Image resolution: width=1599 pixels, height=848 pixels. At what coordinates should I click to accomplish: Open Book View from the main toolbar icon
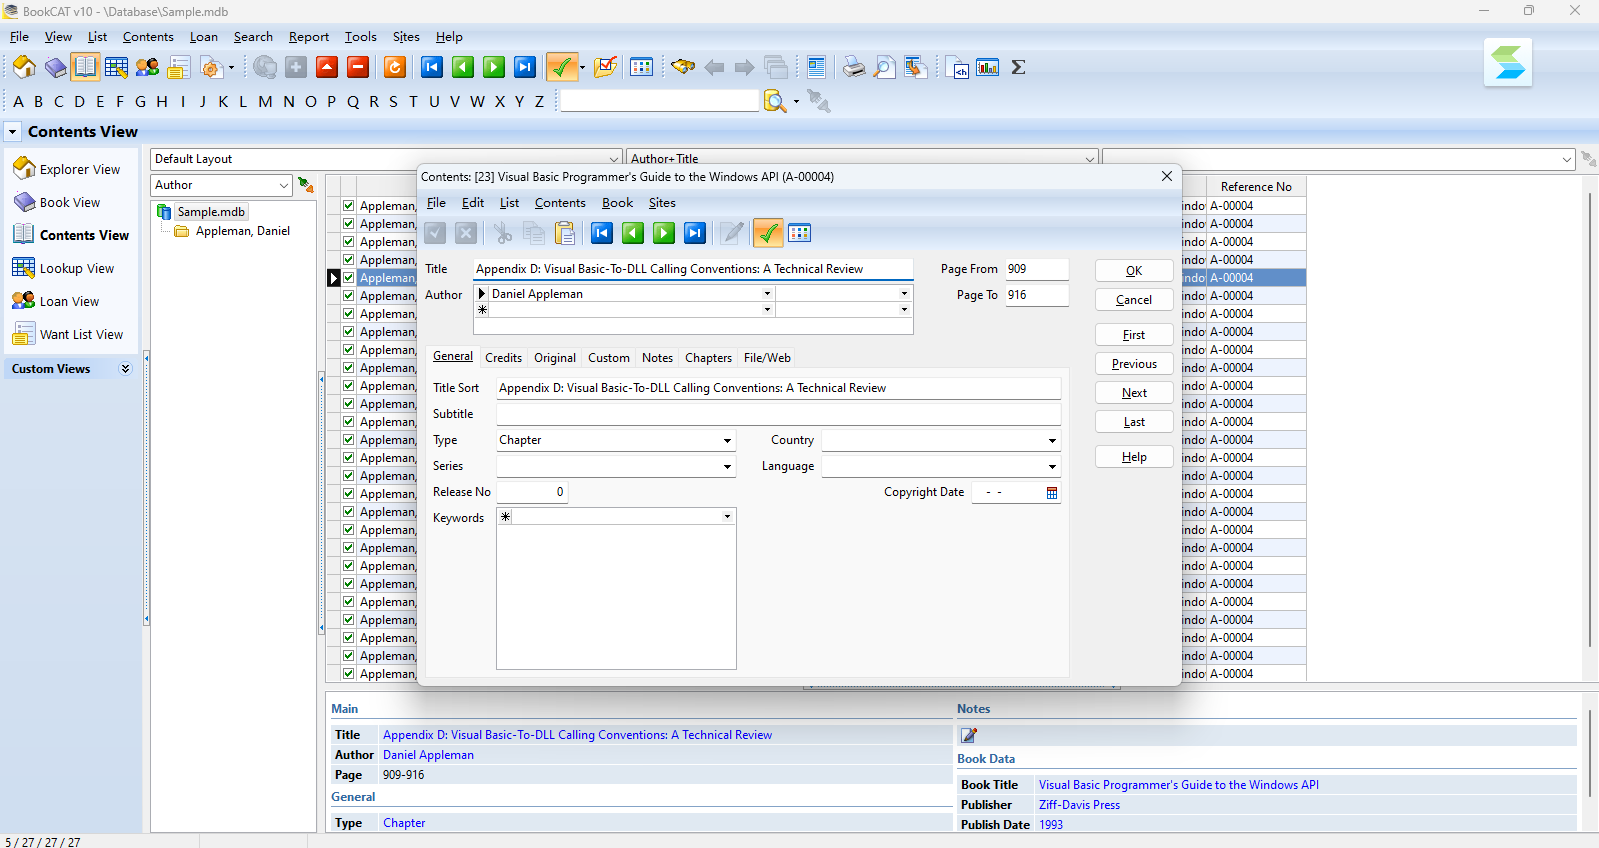tap(55, 67)
